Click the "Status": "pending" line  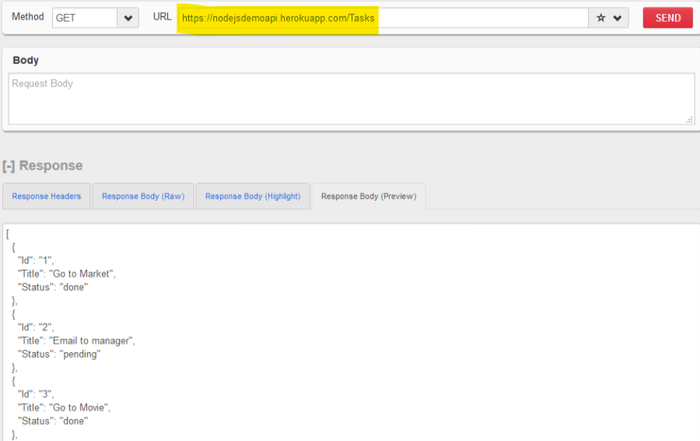pos(59,354)
